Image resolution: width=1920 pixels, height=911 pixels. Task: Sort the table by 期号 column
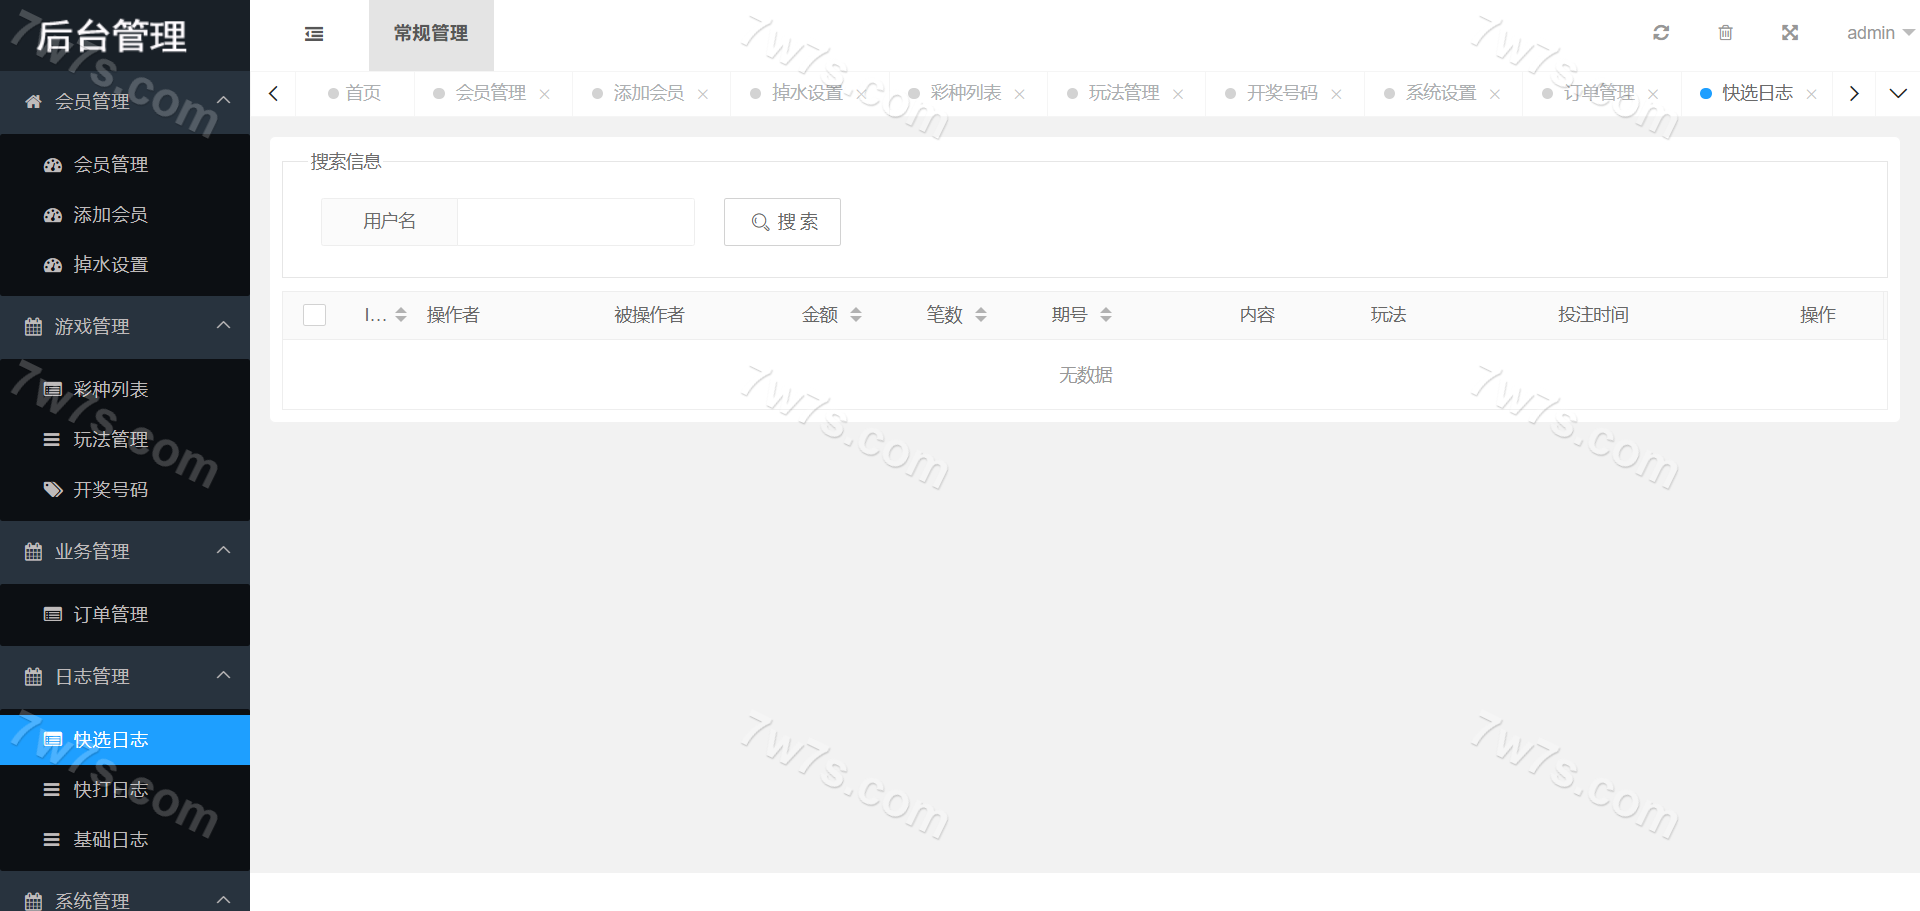(1105, 315)
